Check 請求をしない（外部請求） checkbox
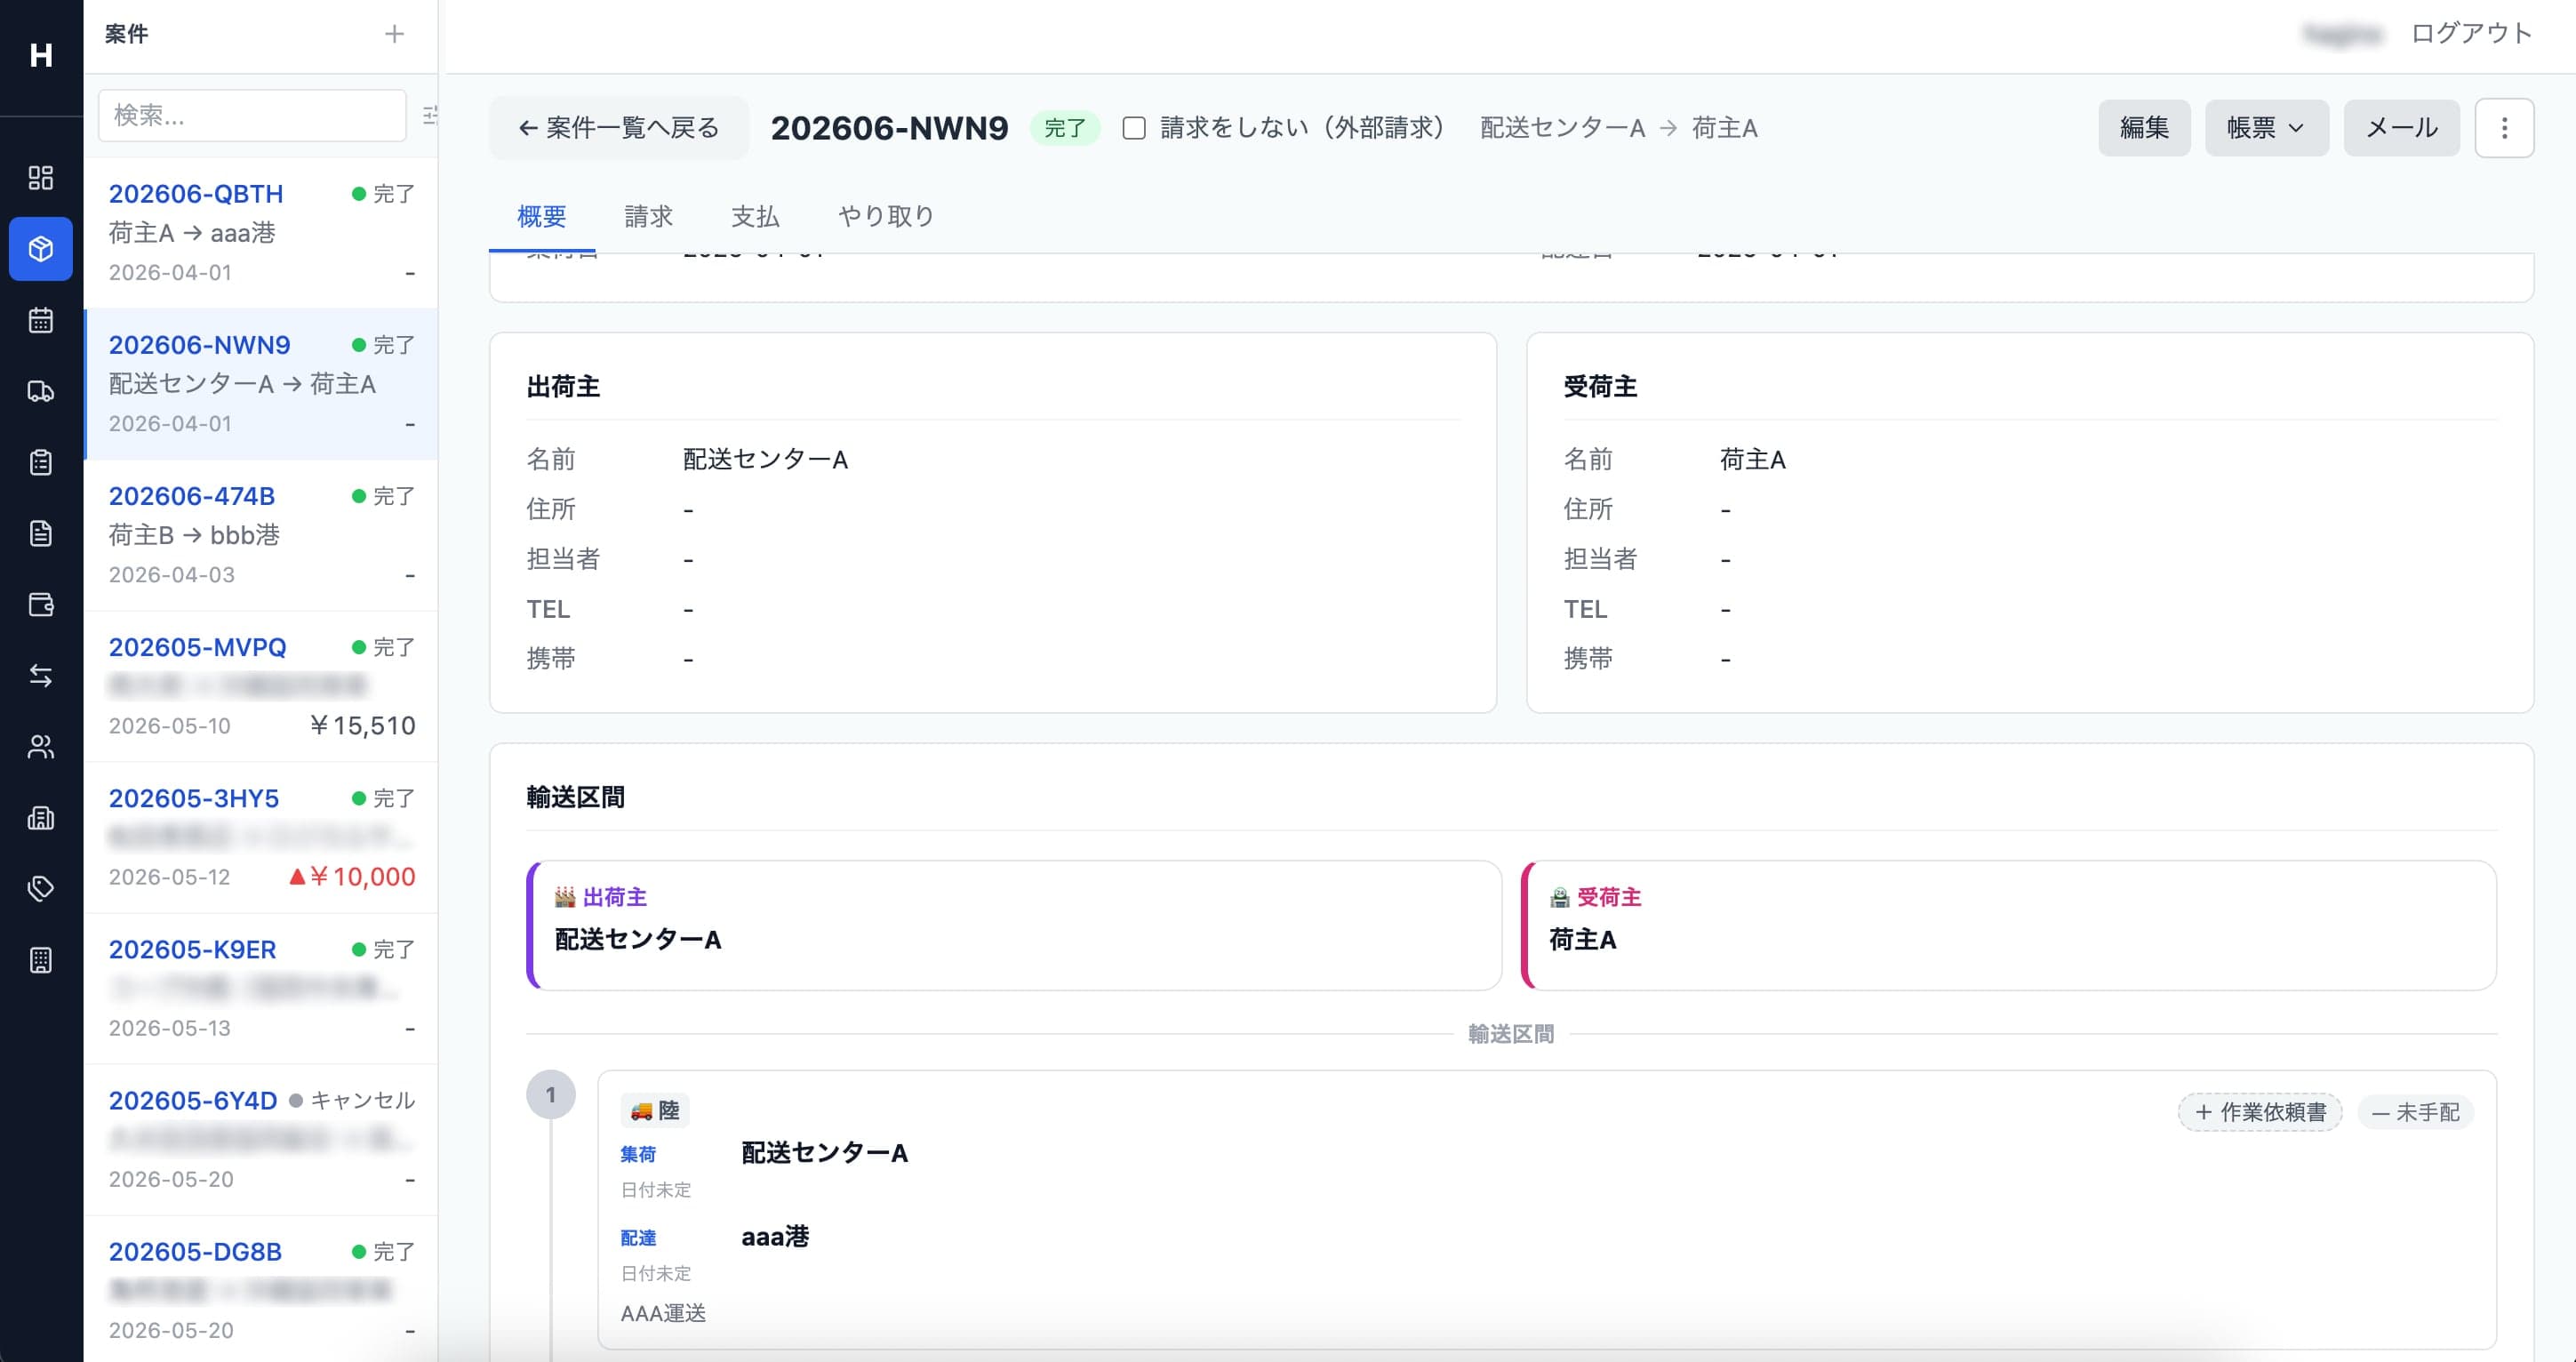The image size is (2576, 1362). click(1134, 128)
